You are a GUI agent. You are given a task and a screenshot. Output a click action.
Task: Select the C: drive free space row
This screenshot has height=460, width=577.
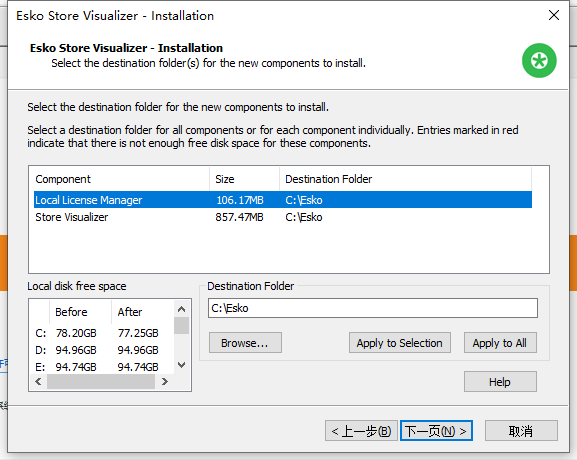(102, 333)
